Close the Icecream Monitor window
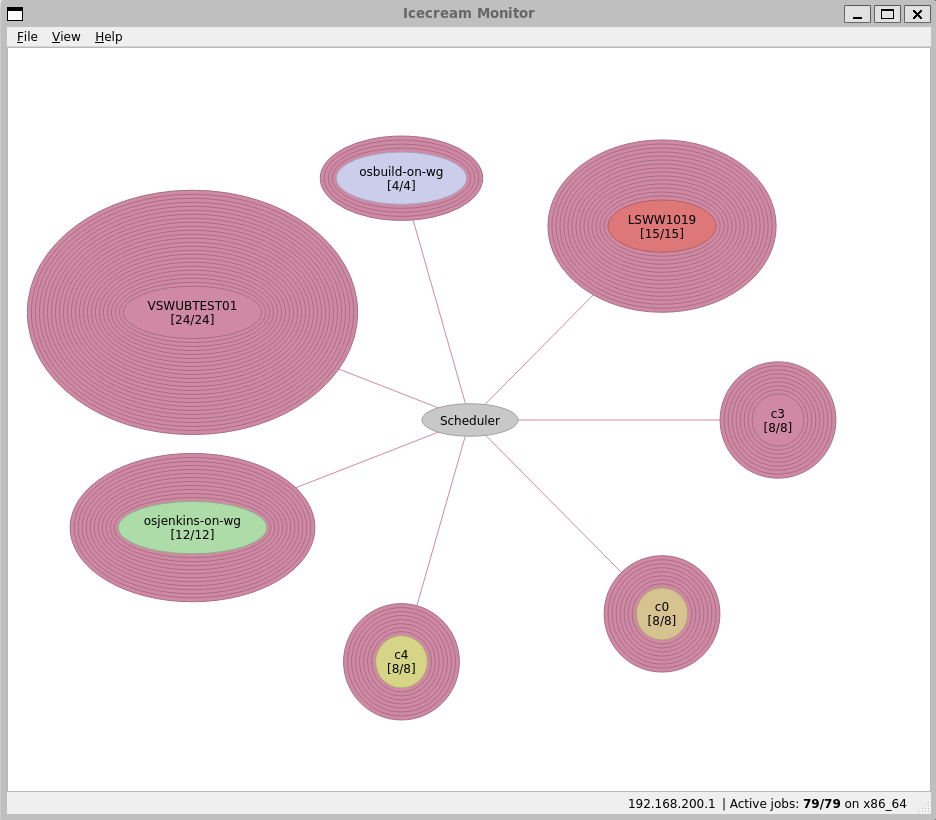This screenshot has height=820, width=936. click(917, 14)
